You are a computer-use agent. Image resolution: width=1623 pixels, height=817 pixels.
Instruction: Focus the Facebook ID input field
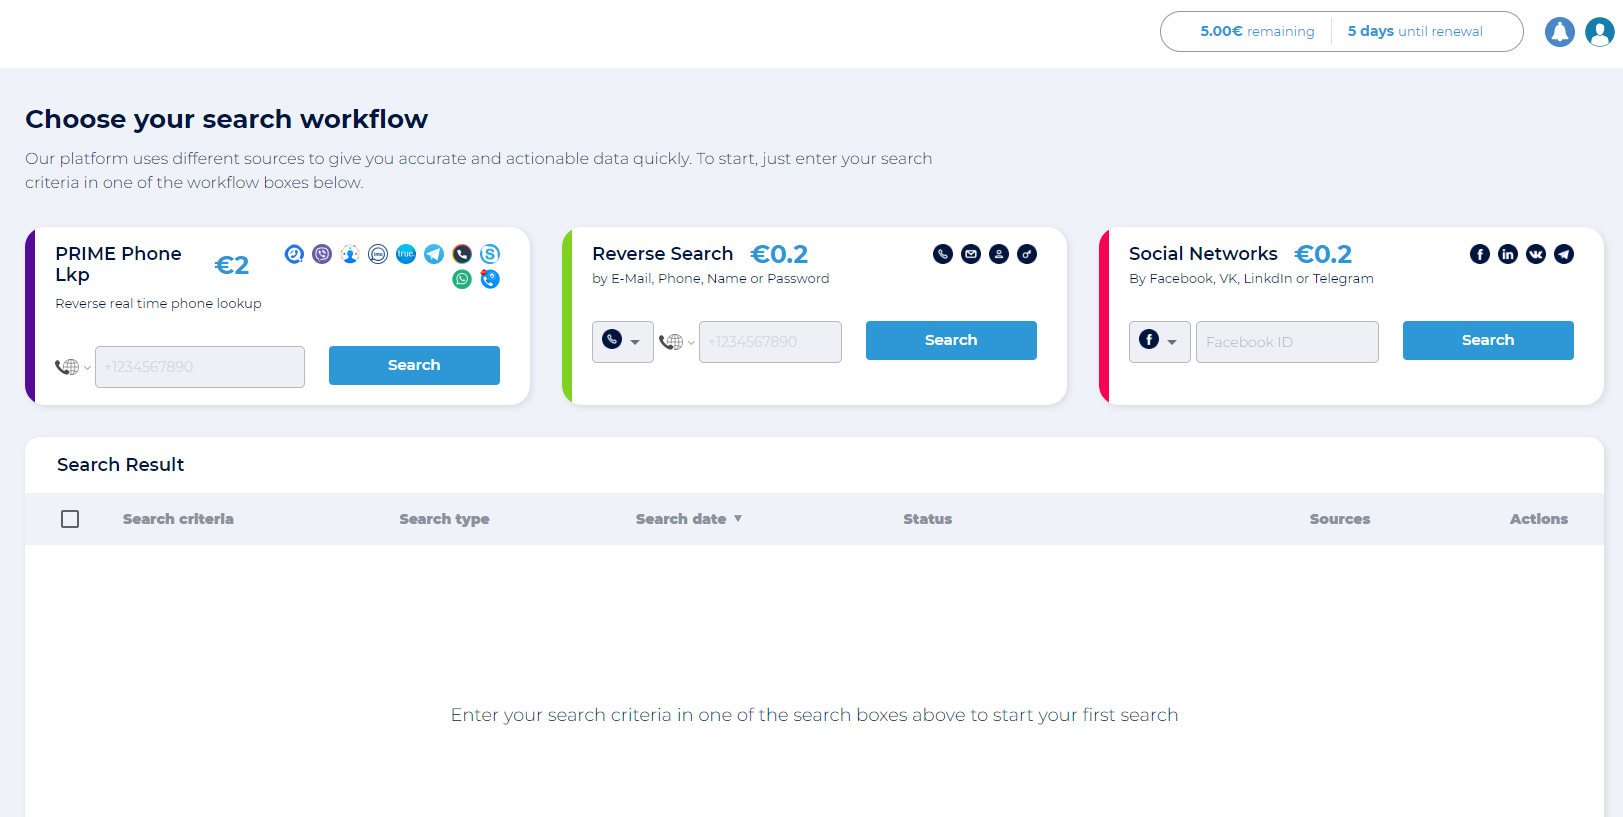pos(1286,342)
